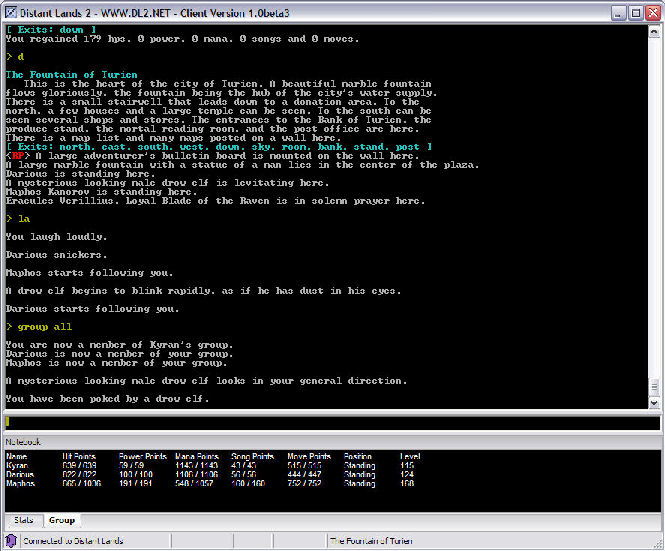This screenshot has height=551, width=665.
Task: Click the Notebook panel title
Action: pos(22,441)
